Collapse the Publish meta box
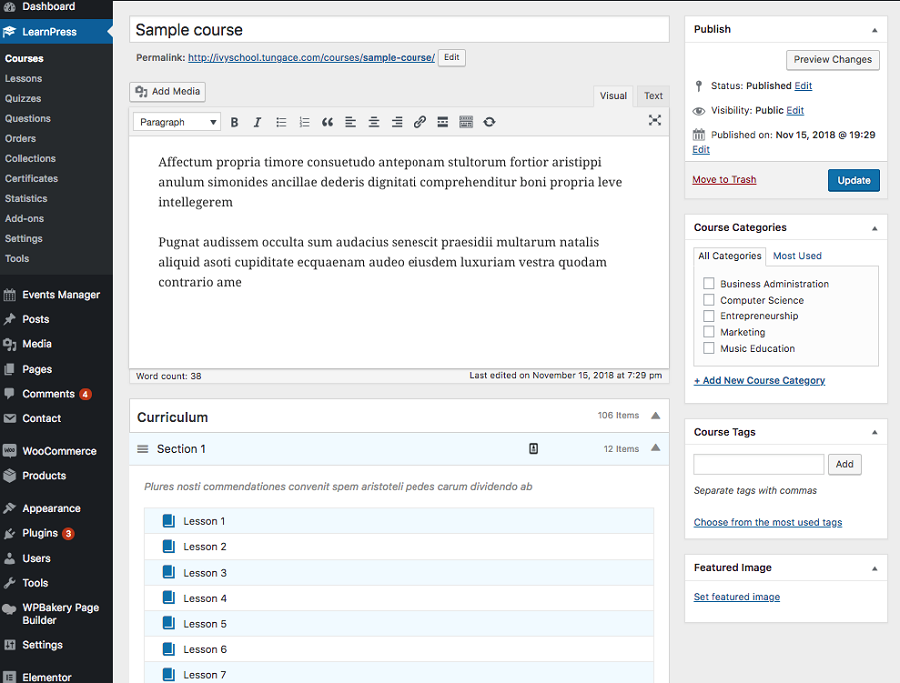This screenshot has width=900, height=683. [x=874, y=30]
